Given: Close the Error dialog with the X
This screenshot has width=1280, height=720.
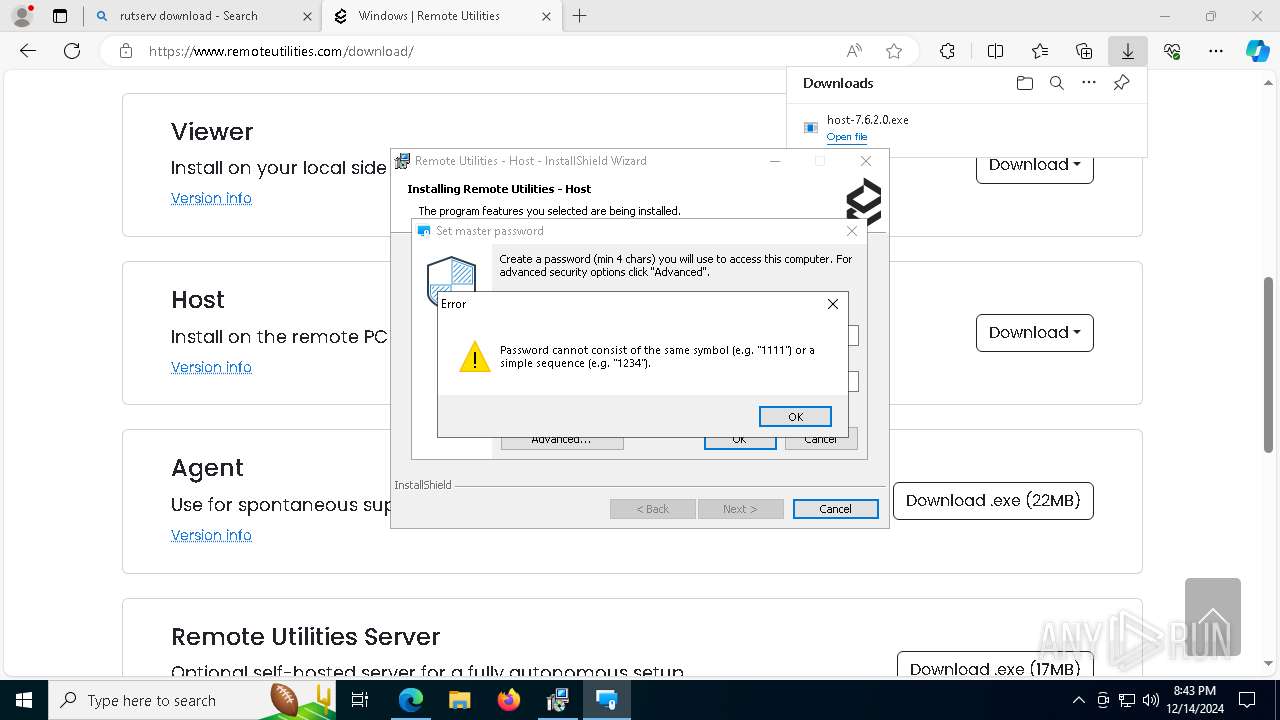Looking at the screenshot, I should point(832,304).
